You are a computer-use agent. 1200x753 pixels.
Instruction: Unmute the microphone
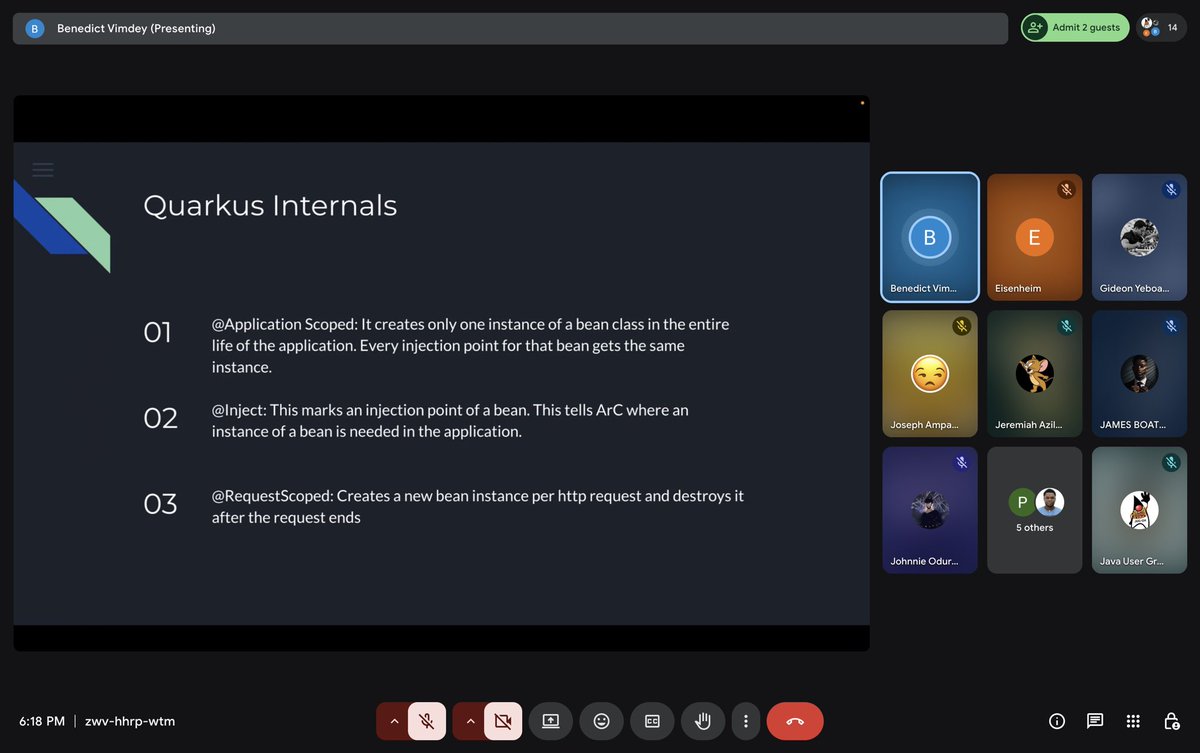[x=427, y=721]
